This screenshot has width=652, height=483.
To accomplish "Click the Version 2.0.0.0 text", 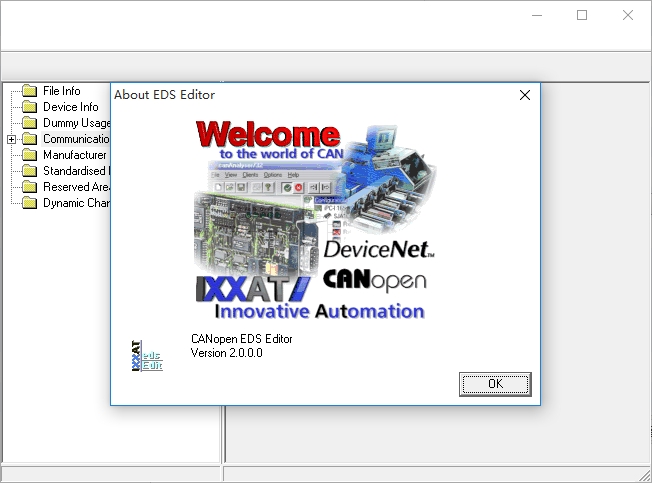I will [x=227, y=353].
